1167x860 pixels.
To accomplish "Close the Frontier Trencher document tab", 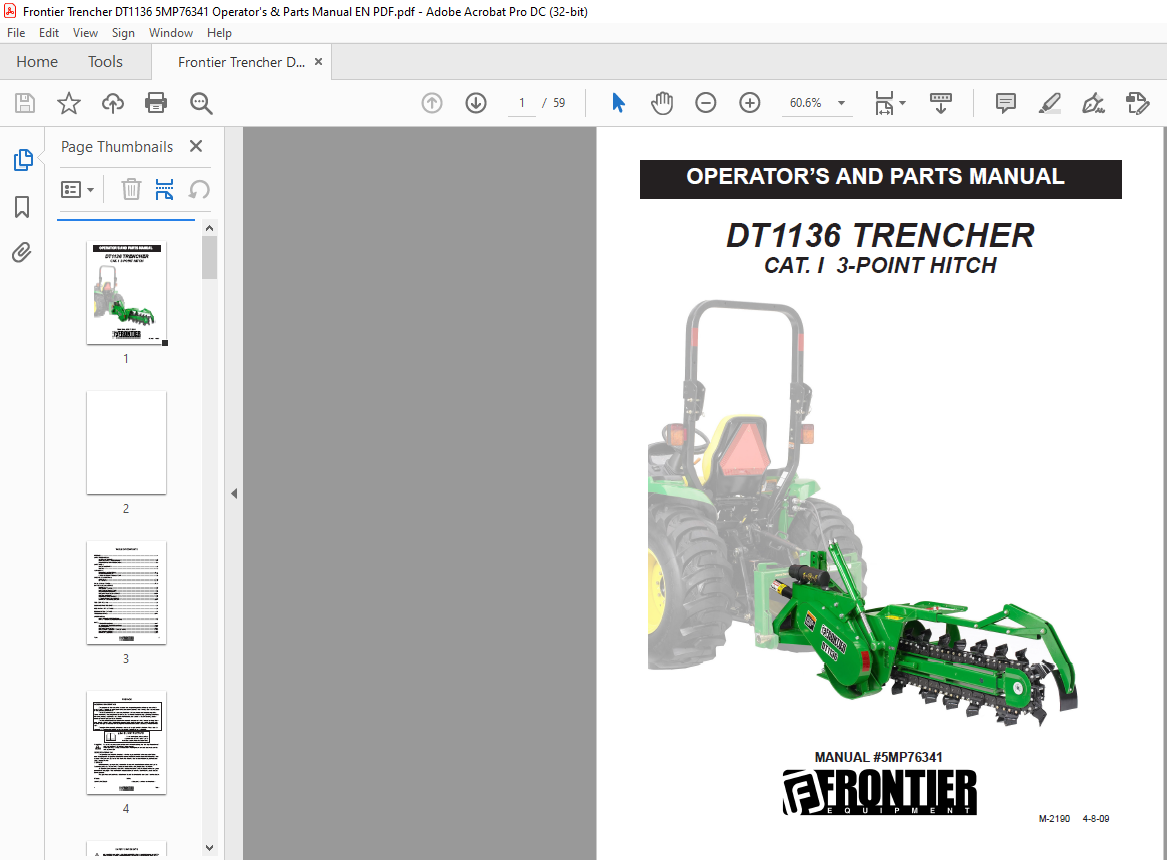I will click(319, 62).
